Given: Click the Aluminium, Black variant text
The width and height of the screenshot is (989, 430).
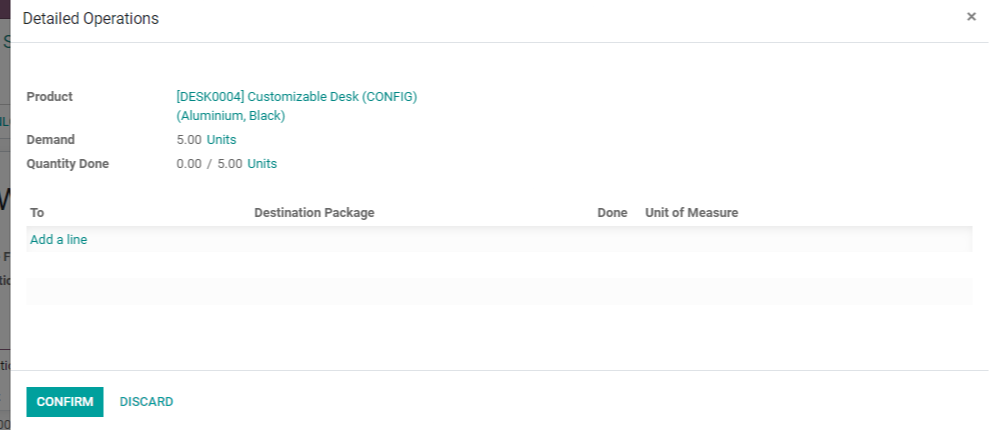Looking at the screenshot, I should pos(231,116).
